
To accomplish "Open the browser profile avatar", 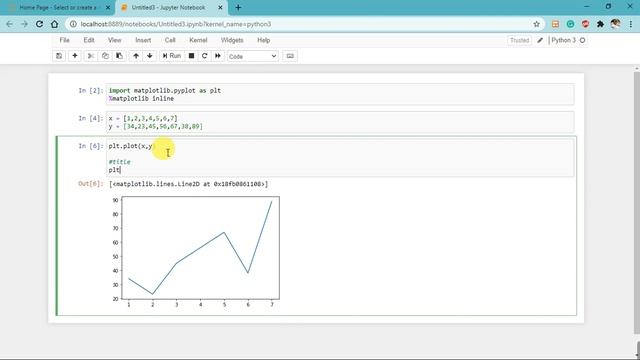I will (616, 24).
